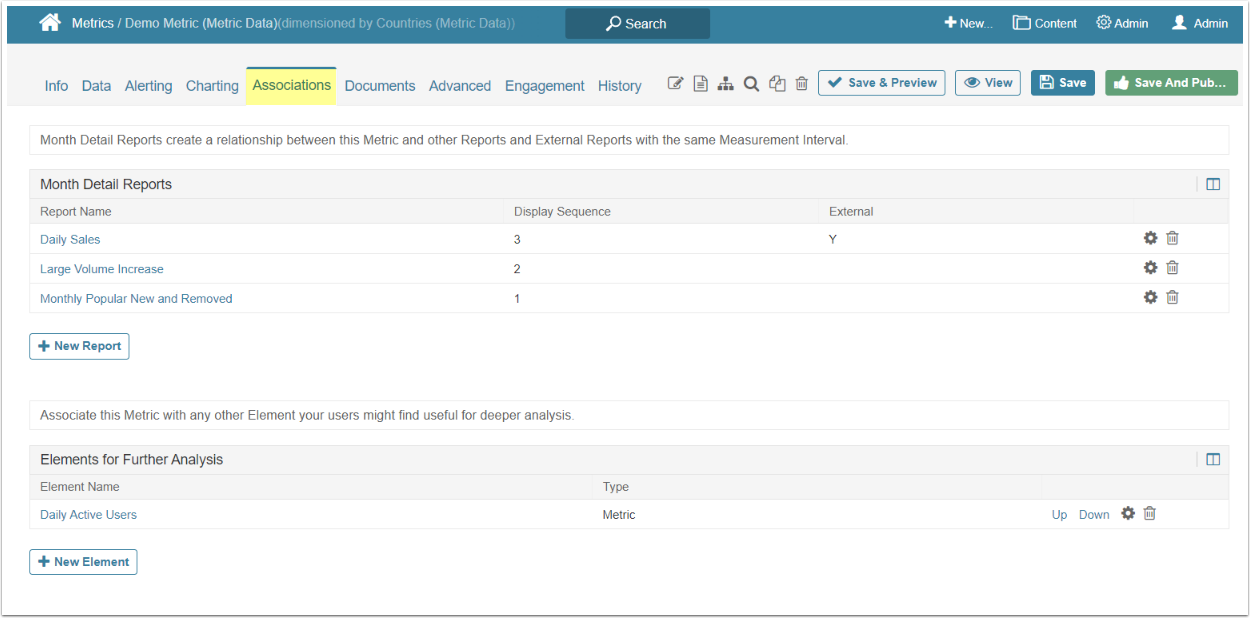Switch to the Data tab
The width and height of the screenshot is (1250, 618).
[x=96, y=86]
